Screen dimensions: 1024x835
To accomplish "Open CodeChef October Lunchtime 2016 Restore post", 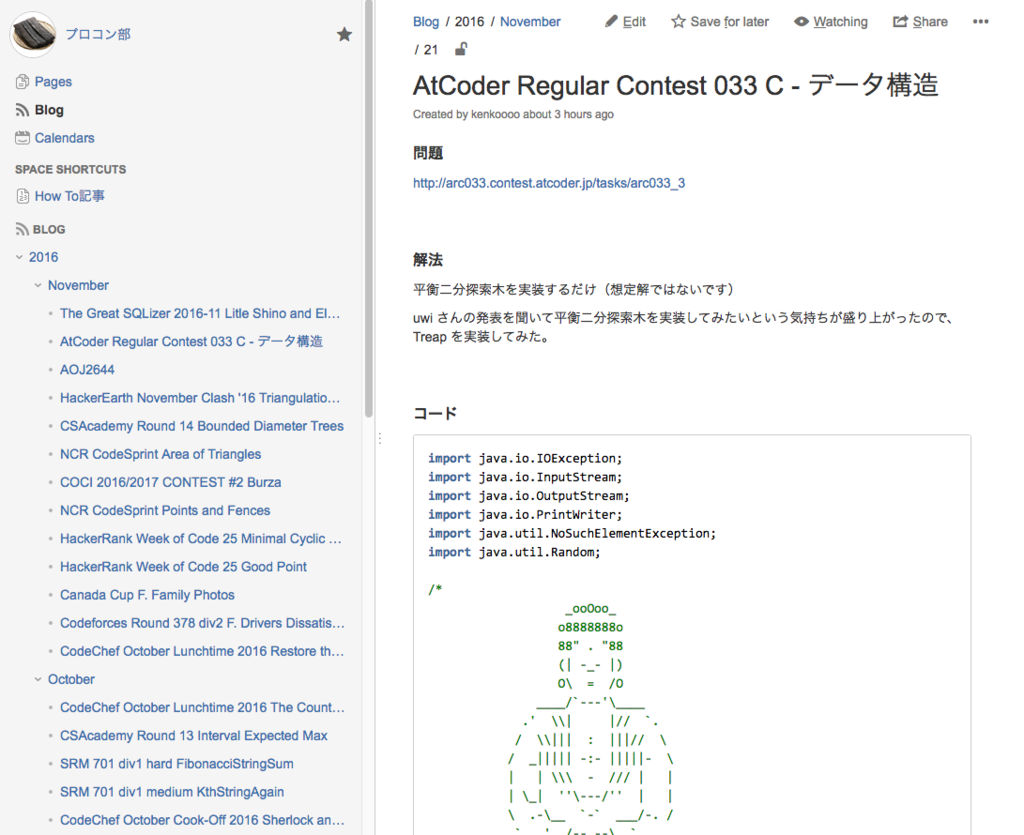I will tap(202, 651).
